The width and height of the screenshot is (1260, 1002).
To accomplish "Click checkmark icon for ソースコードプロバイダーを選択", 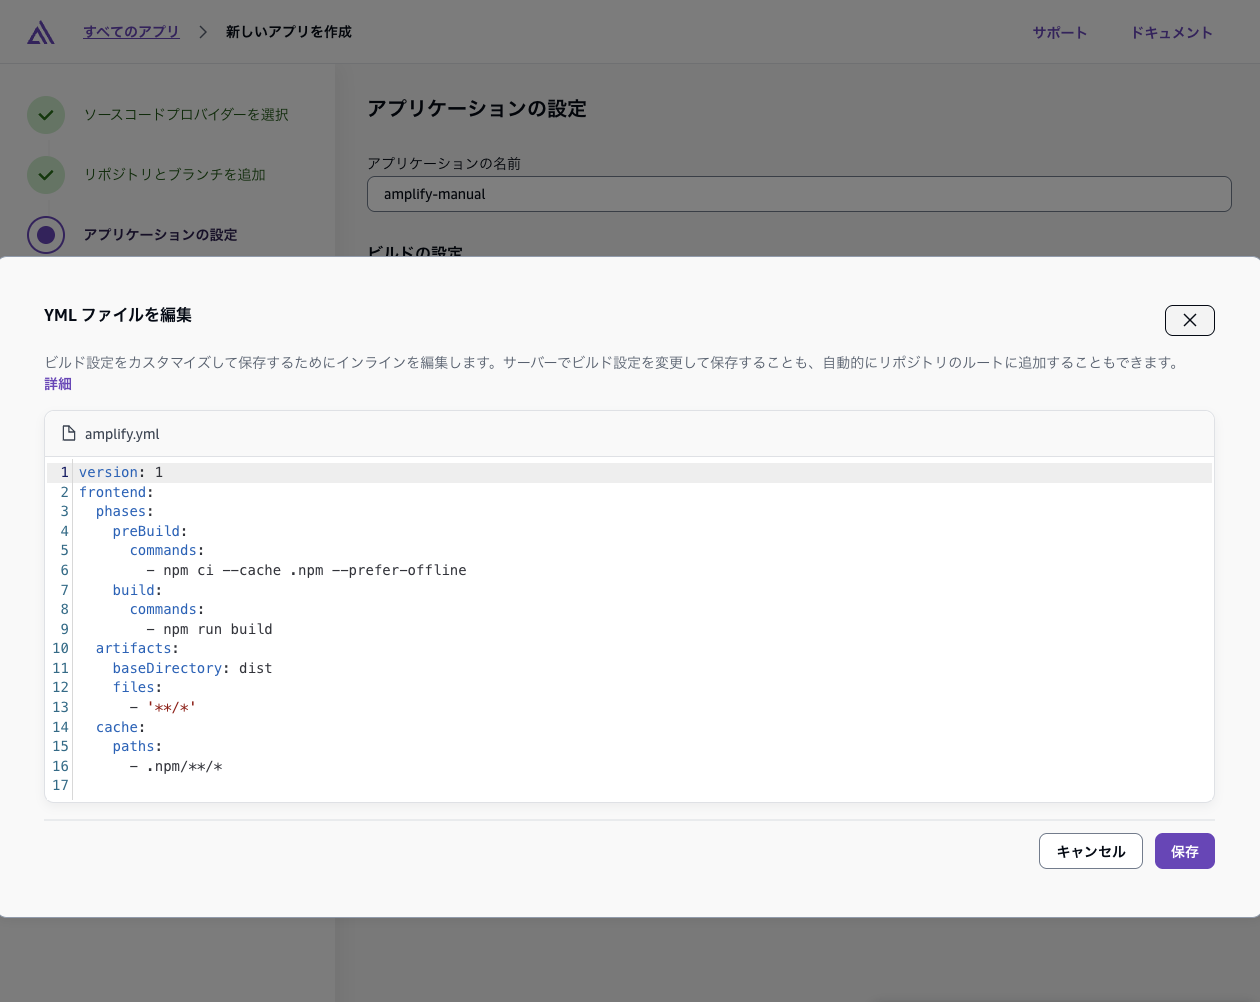I will (46, 115).
